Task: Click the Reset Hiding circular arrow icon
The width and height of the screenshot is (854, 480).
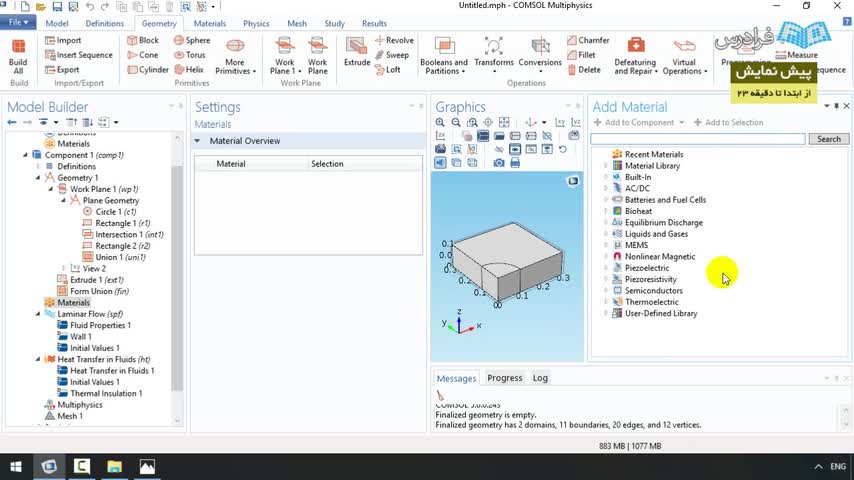Action: point(563,149)
